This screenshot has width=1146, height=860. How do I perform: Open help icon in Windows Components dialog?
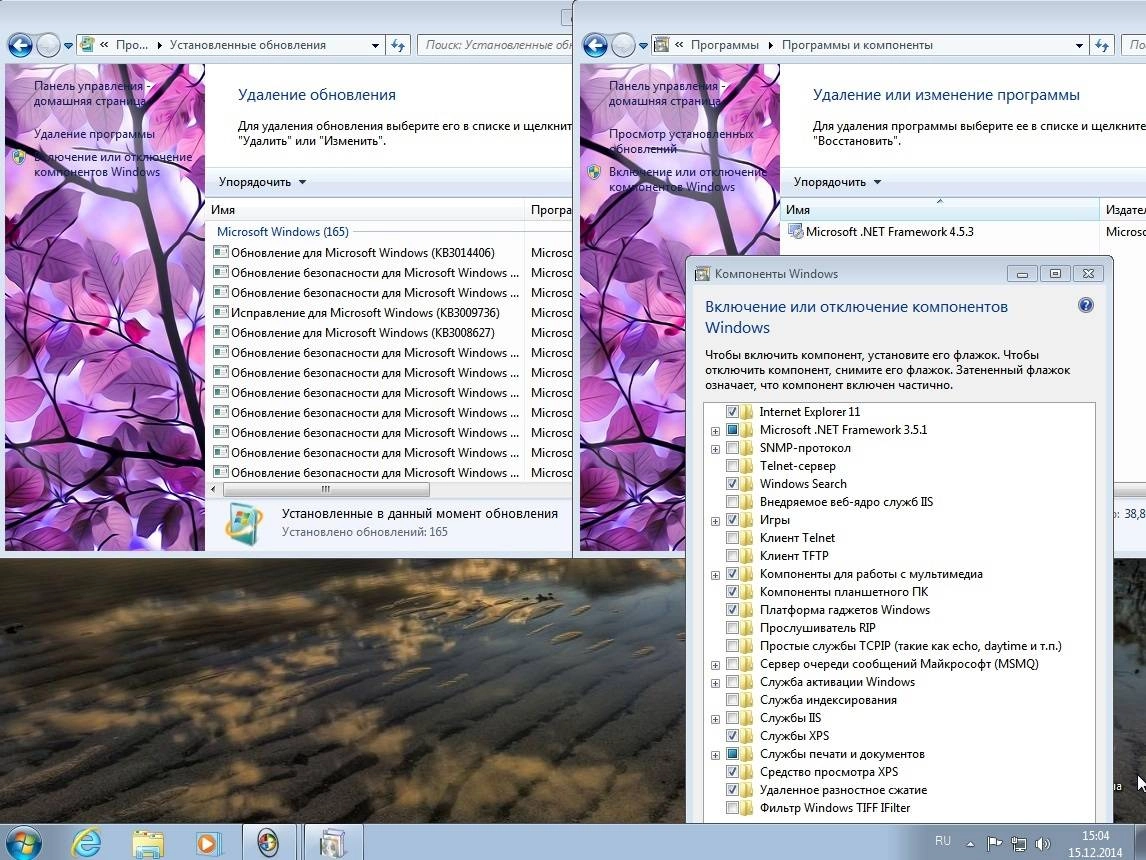point(1086,305)
